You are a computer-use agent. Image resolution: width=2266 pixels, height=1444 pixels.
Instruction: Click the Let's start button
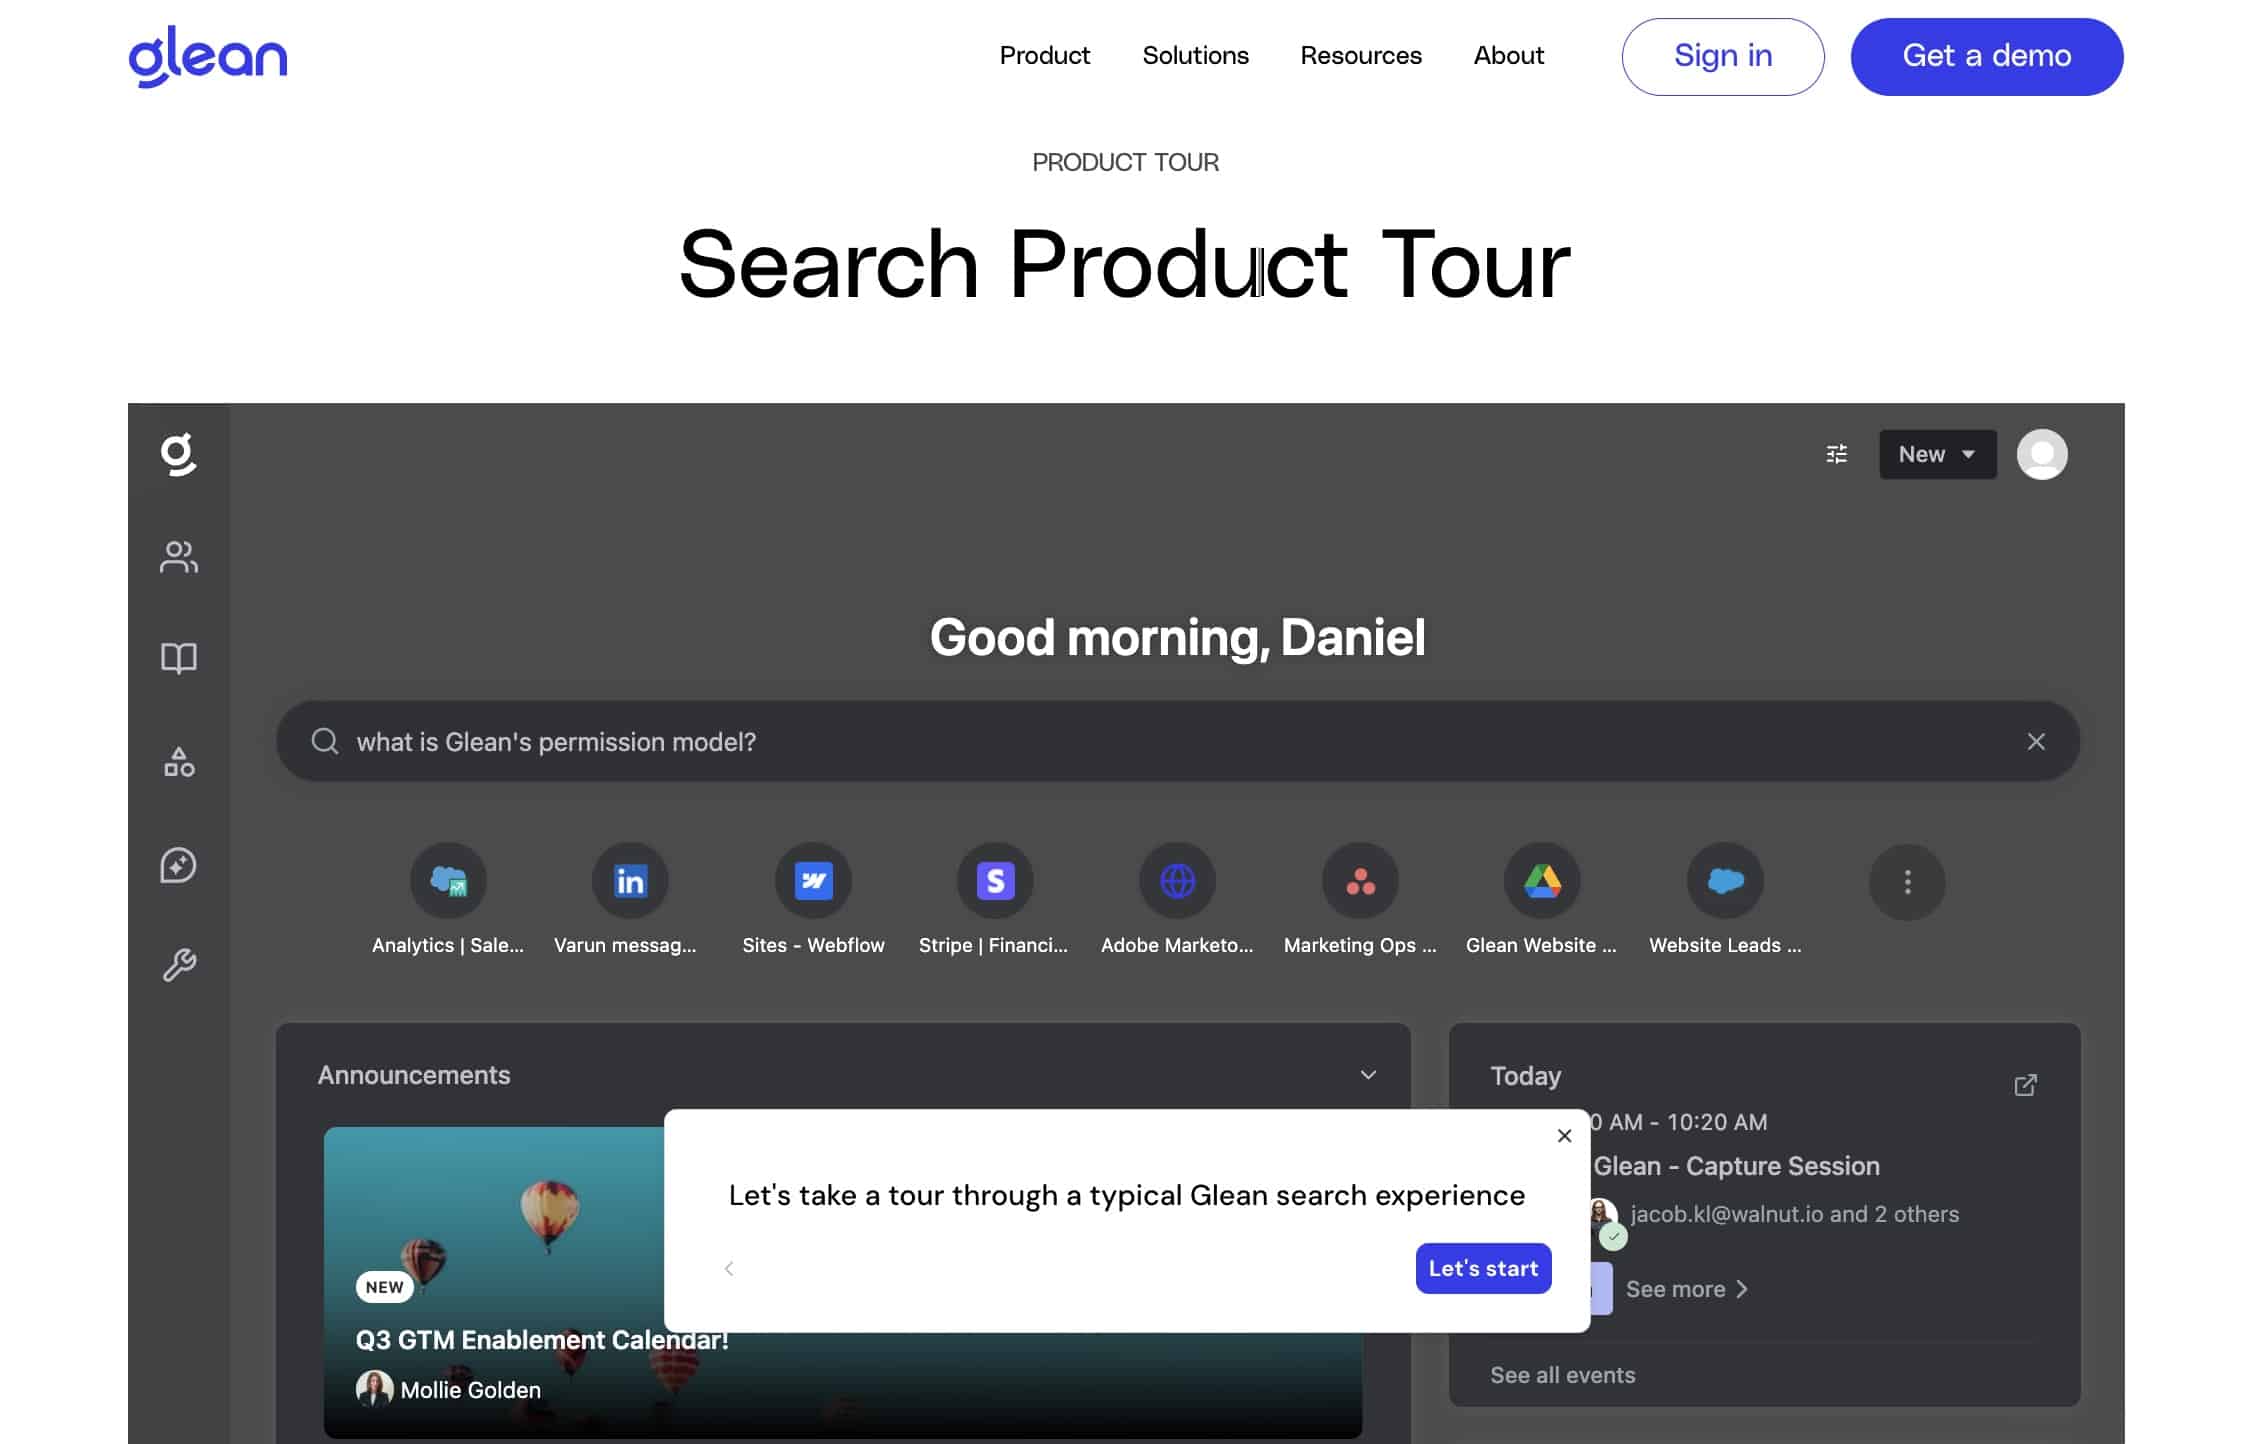[x=1483, y=1268]
